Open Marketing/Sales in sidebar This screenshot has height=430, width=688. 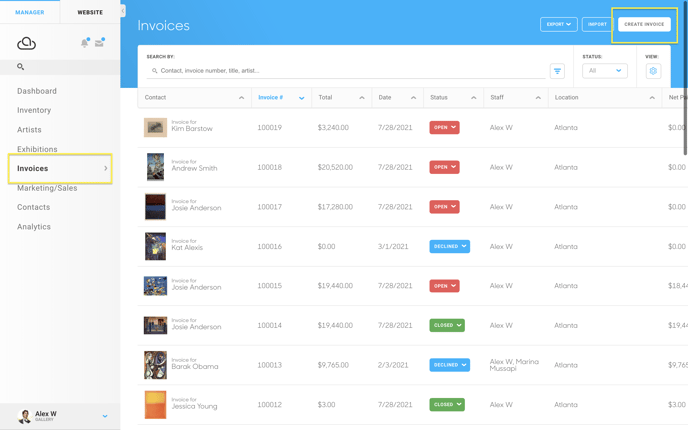pyautogui.click(x=47, y=188)
